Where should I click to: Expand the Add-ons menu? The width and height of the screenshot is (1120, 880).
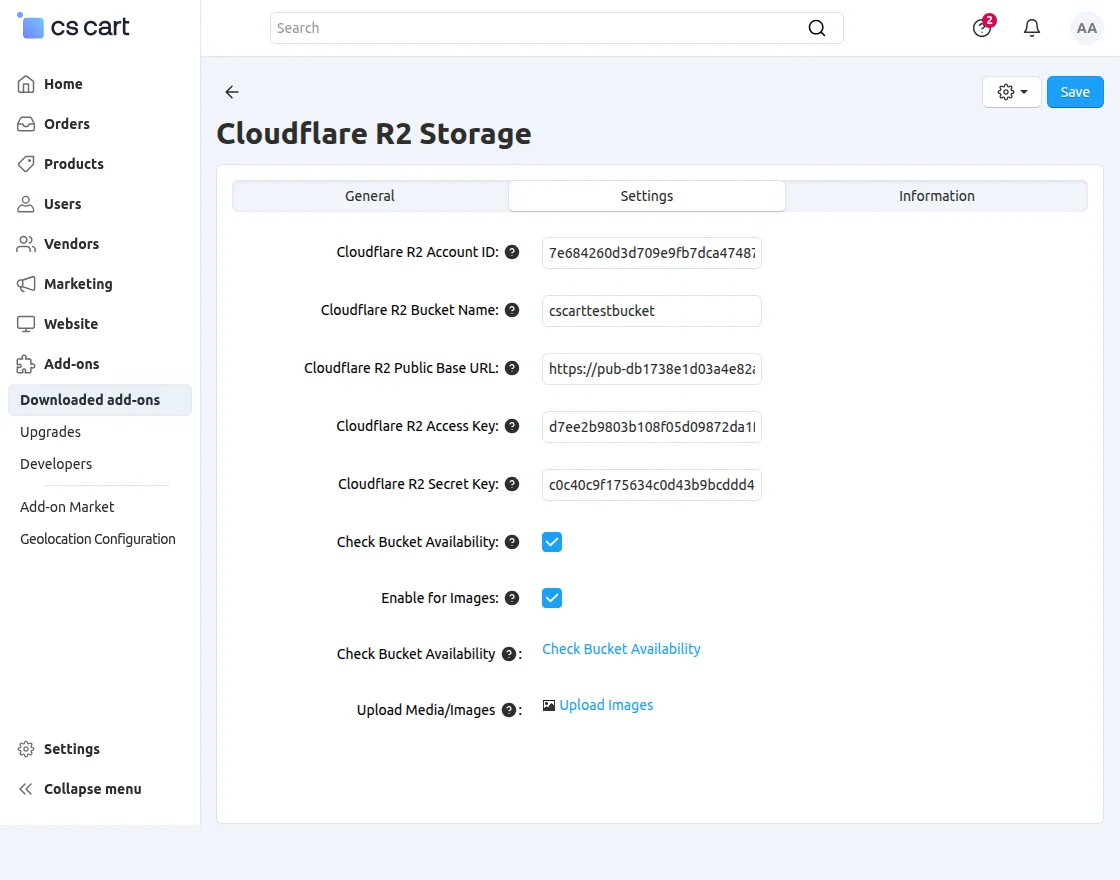pyautogui.click(x=71, y=364)
